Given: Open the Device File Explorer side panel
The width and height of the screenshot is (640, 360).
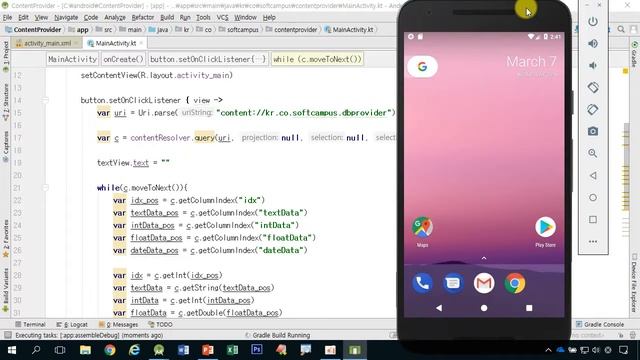Looking at the screenshot, I should pyautogui.click(x=635, y=283).
